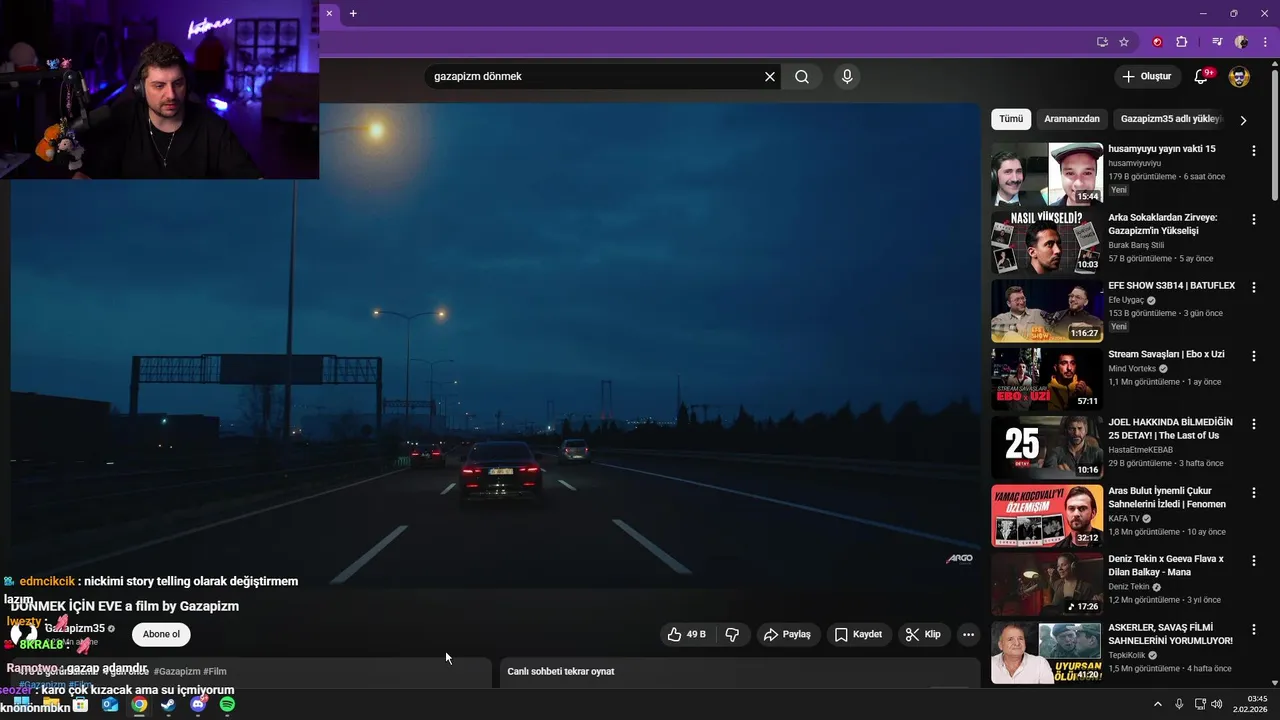This screenshot has height=720, width=1280.
Task: Click the title 'EFE SHOW S3B14 | BATUFLEX'
Action: (x=1171, y=286)
